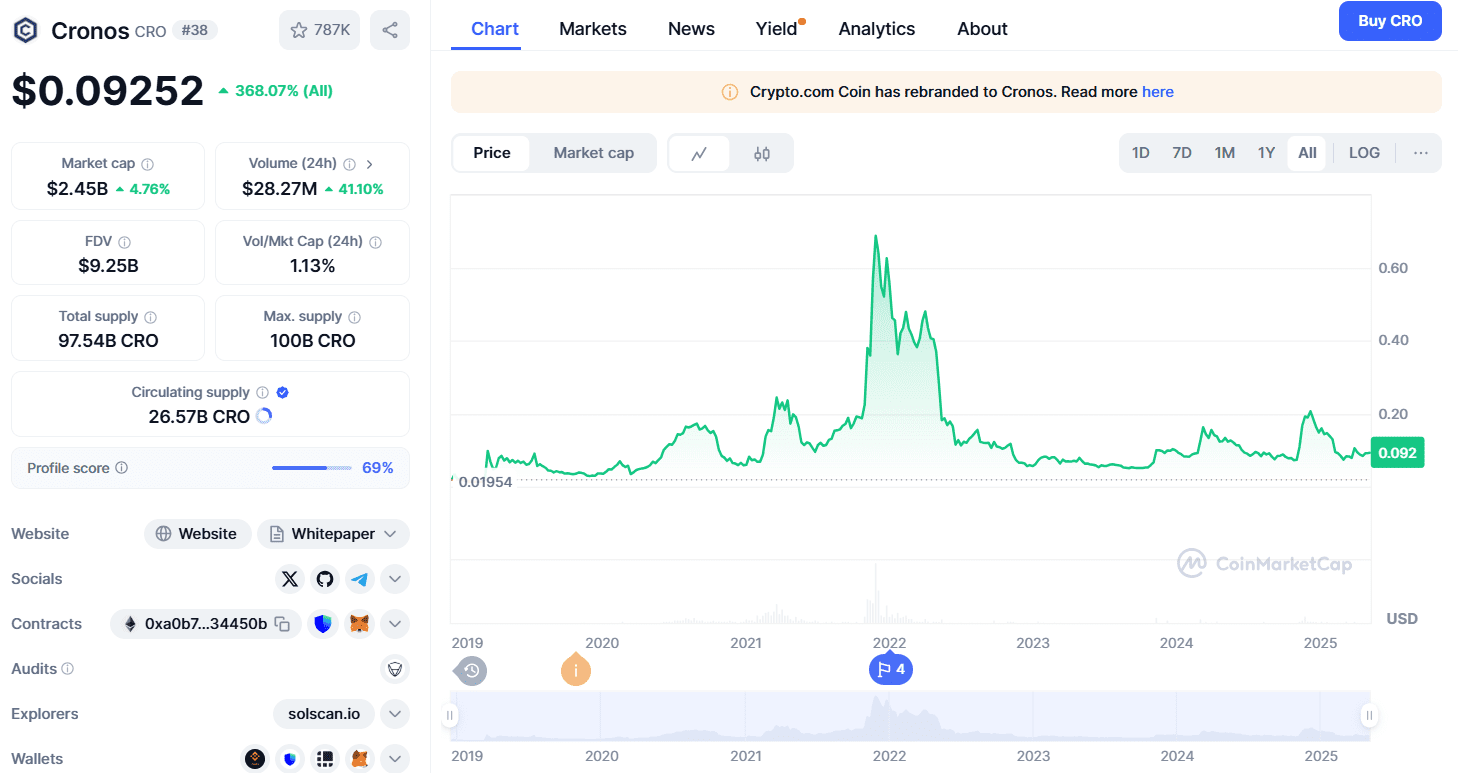
Task: Click the orange info timeline marker
Action: (x=575, y=670)
